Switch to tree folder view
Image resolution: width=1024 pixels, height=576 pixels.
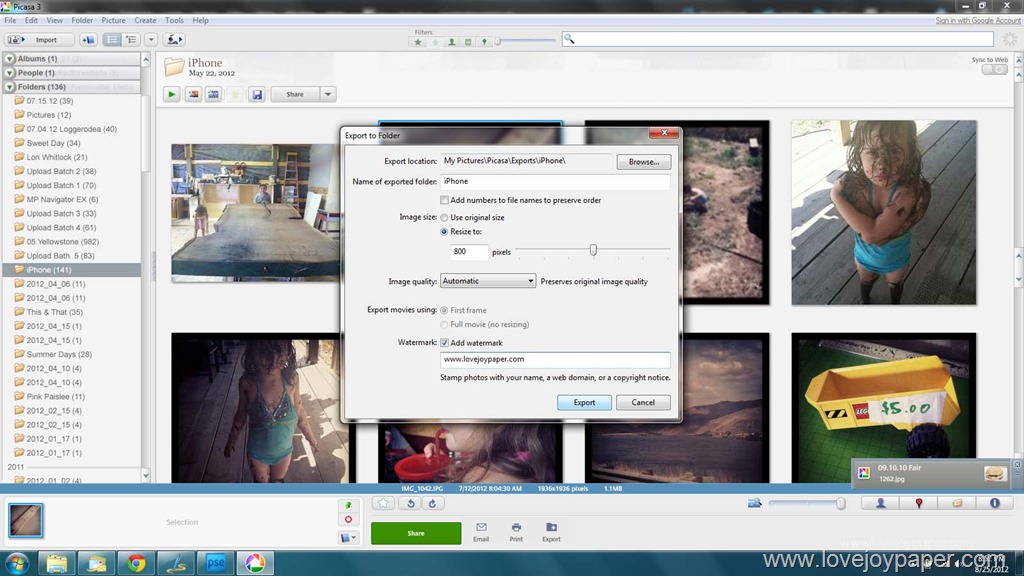pos(131,40)
